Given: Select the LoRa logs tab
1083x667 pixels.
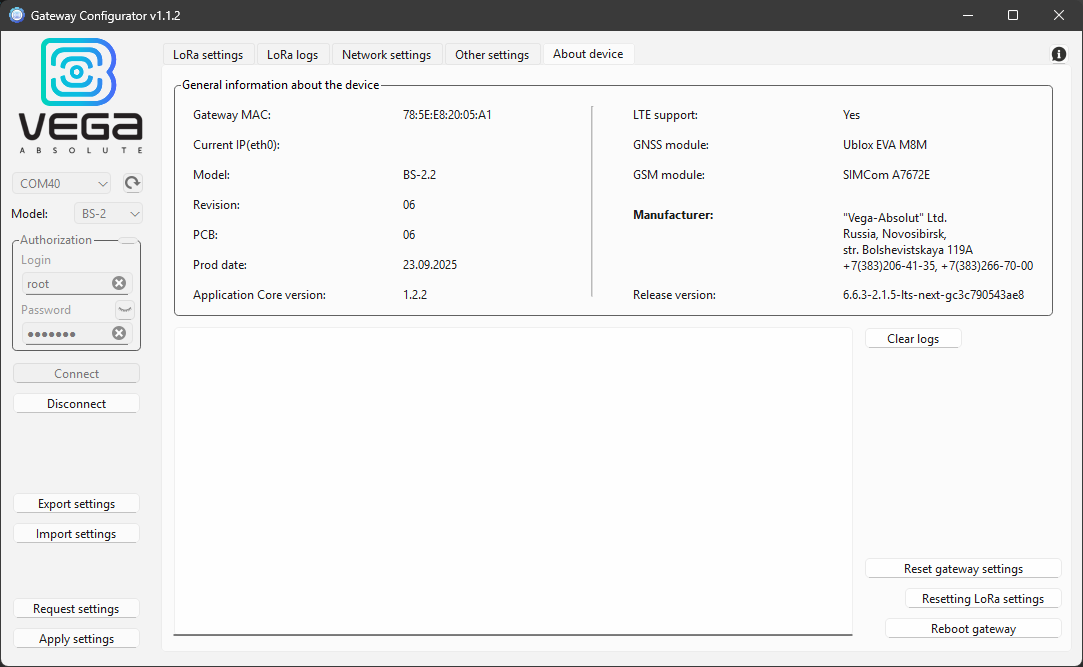Looking at the screenshot, I should click(292, 54).
